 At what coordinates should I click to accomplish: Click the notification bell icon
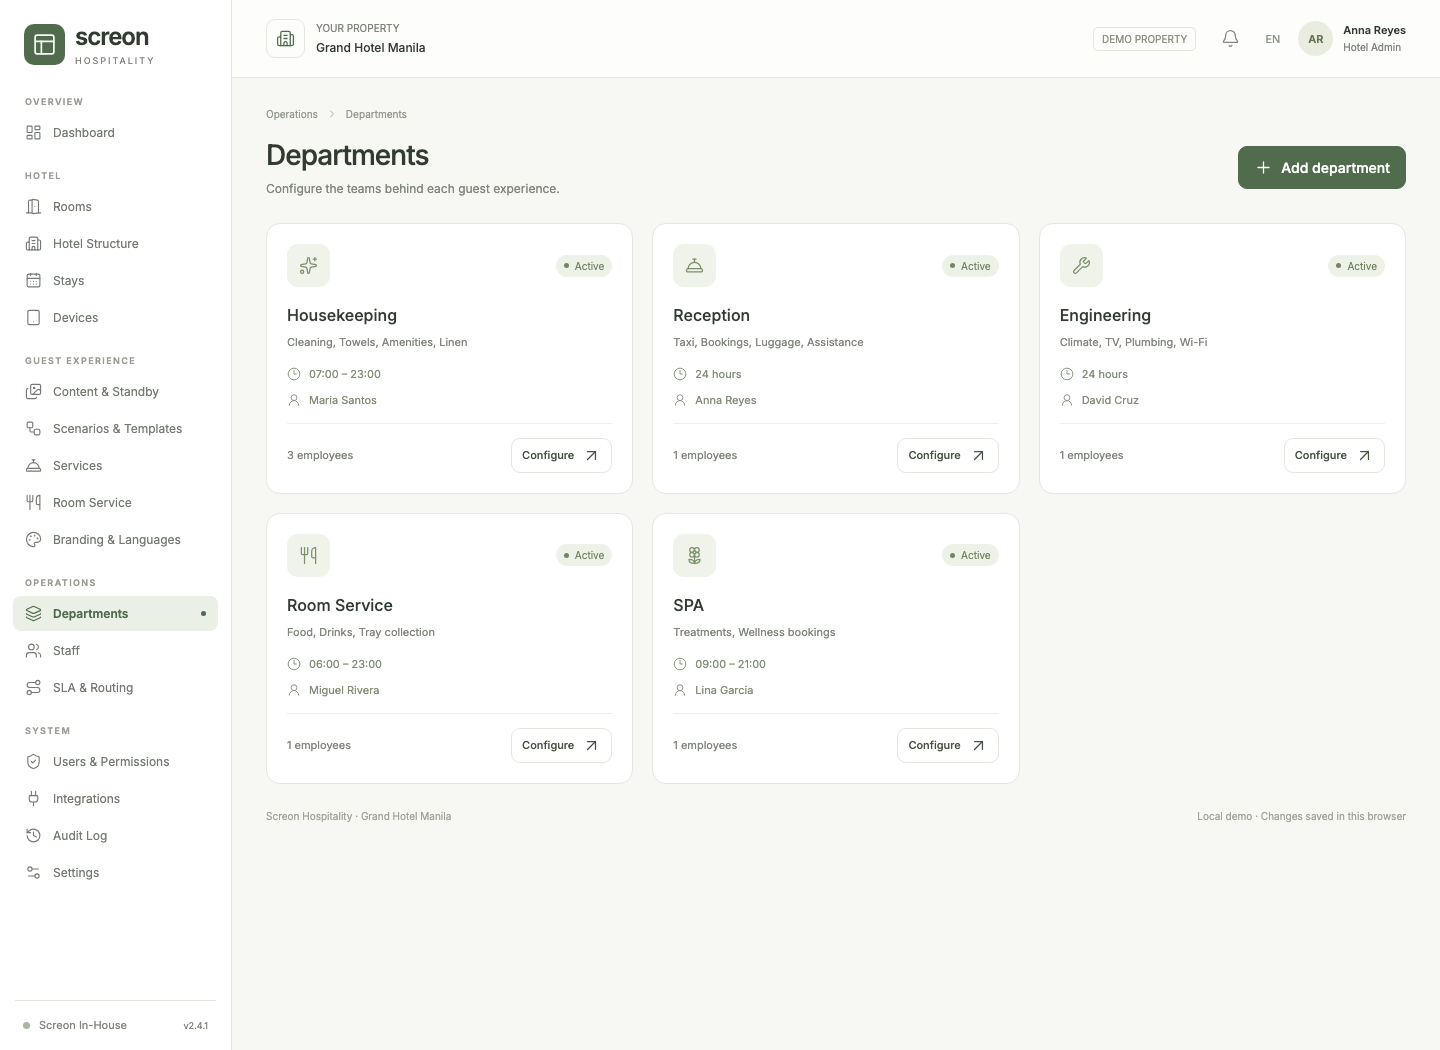click(1231, 39)
